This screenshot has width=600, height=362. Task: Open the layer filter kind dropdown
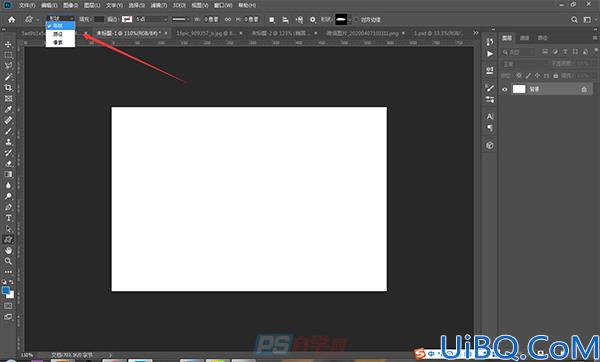[x=520, y=52]
